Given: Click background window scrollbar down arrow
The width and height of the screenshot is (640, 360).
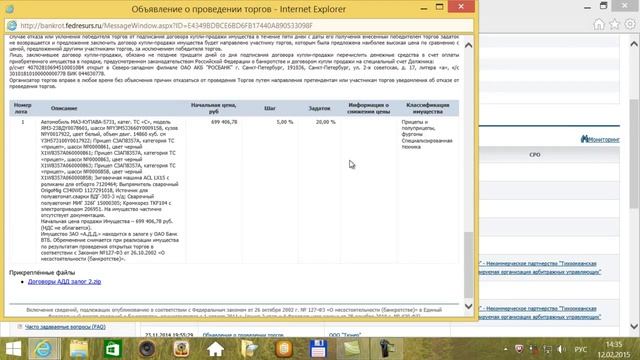Looking at the screenshot, I should (634, 326).
